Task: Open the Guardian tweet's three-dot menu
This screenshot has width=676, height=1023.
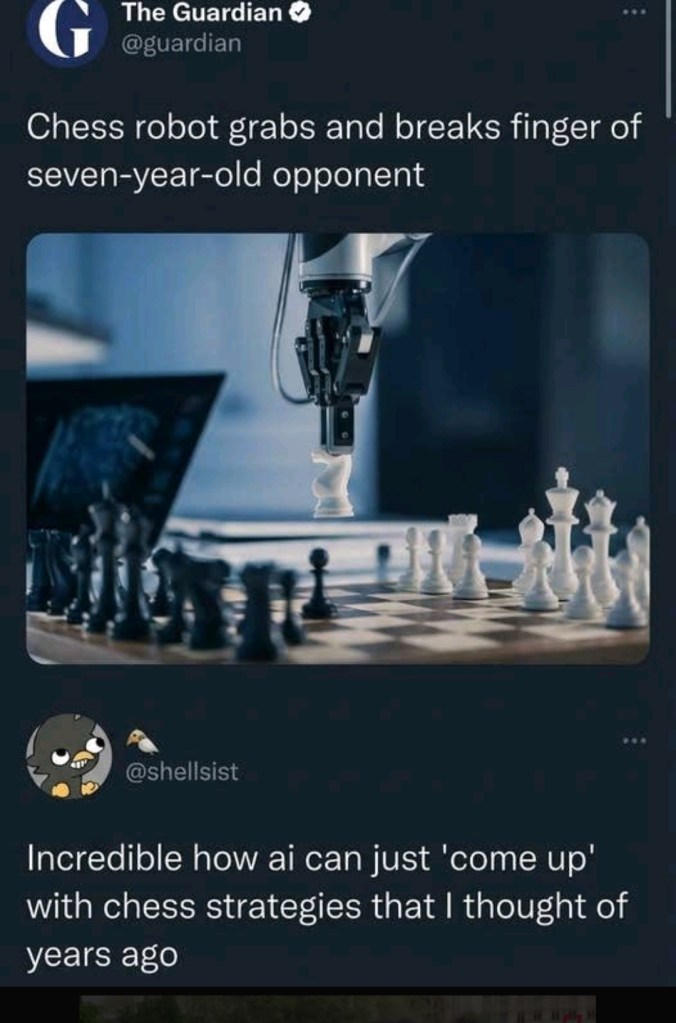Action: pos(634,12)
